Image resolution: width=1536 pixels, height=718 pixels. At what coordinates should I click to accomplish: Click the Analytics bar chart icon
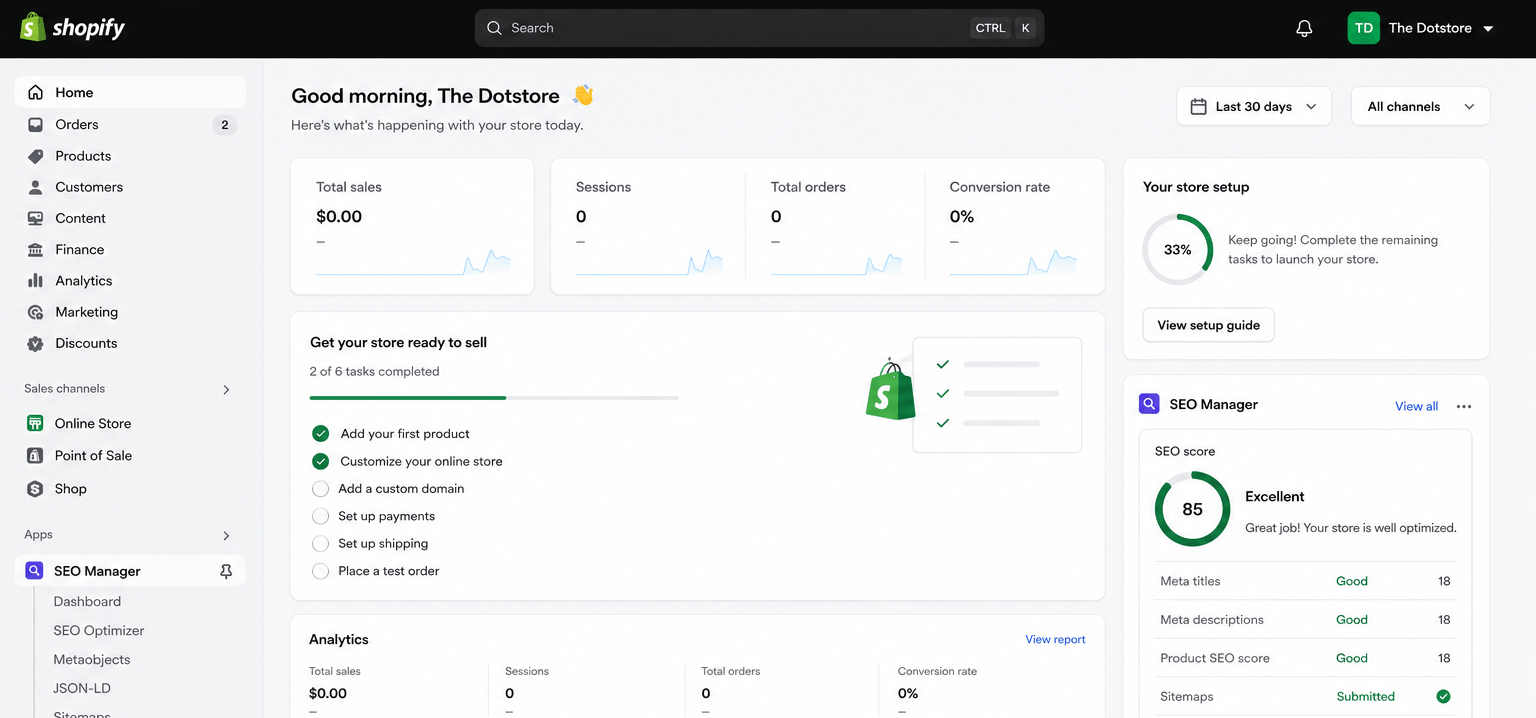pos(36,281)
